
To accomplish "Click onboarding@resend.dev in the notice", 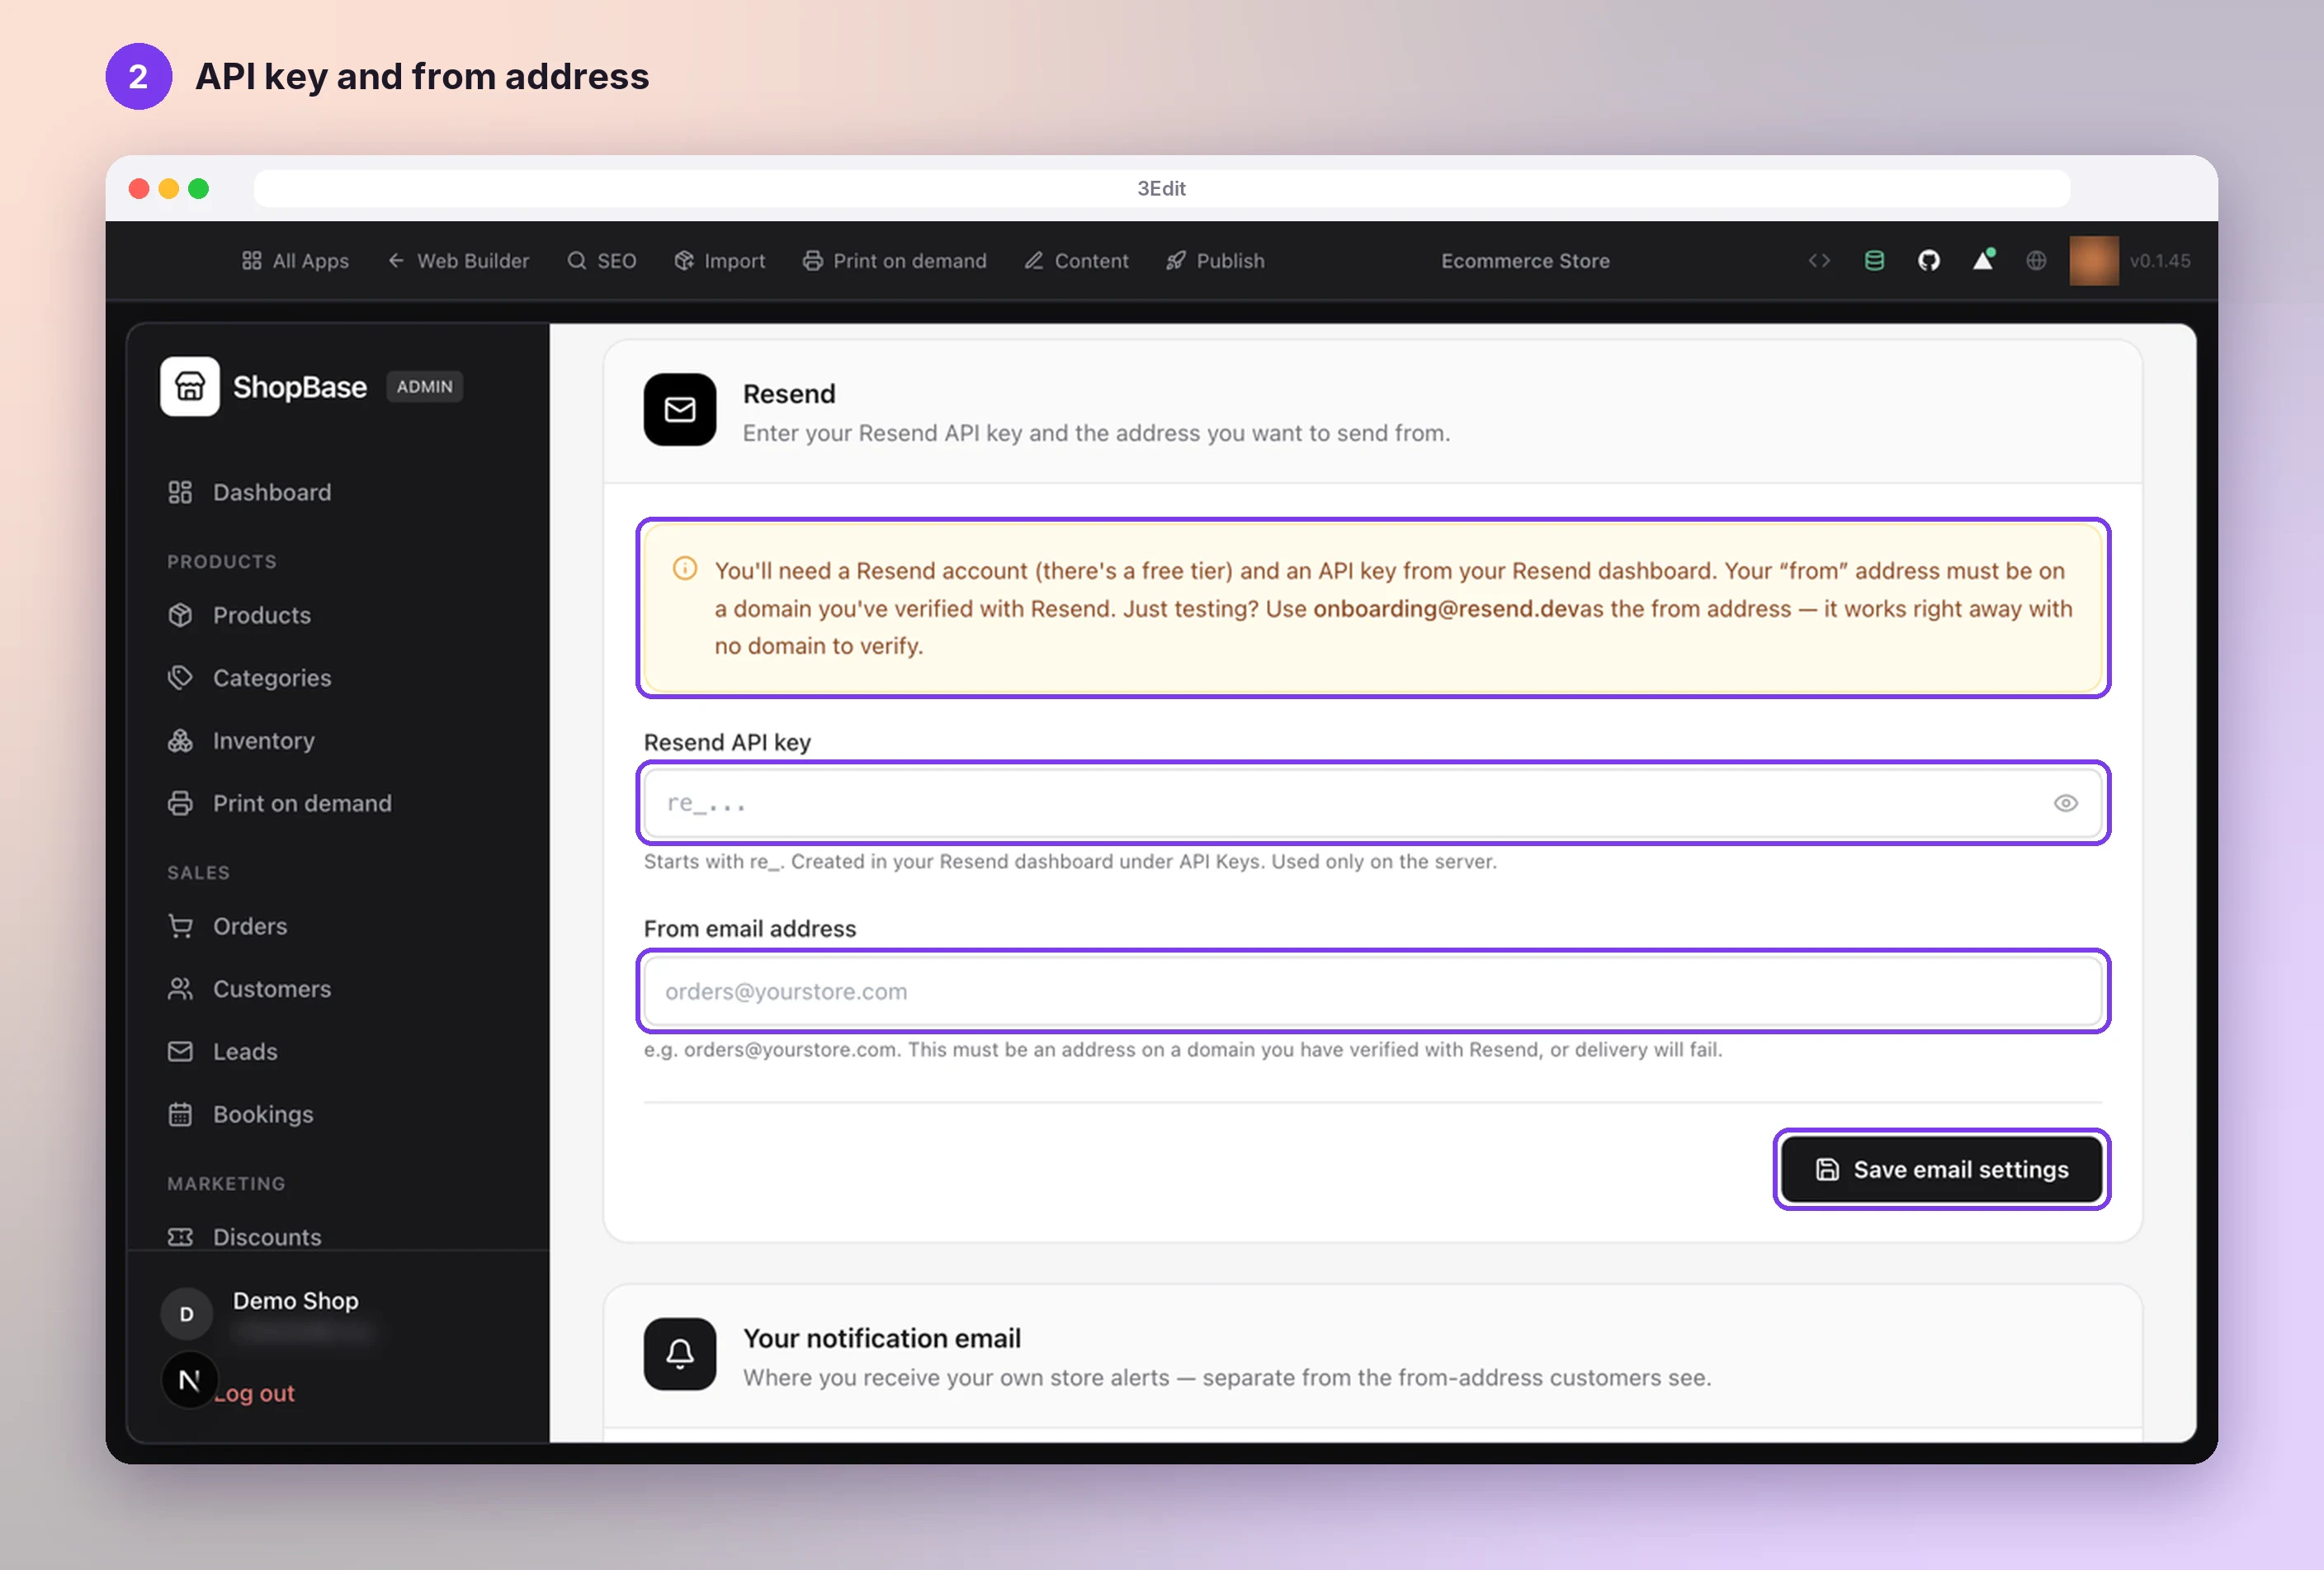I will coord(1445,609).
